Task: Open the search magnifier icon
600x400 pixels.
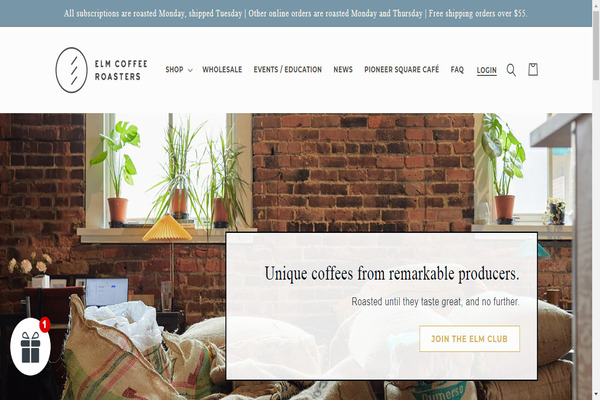Action: coord(511,70)
